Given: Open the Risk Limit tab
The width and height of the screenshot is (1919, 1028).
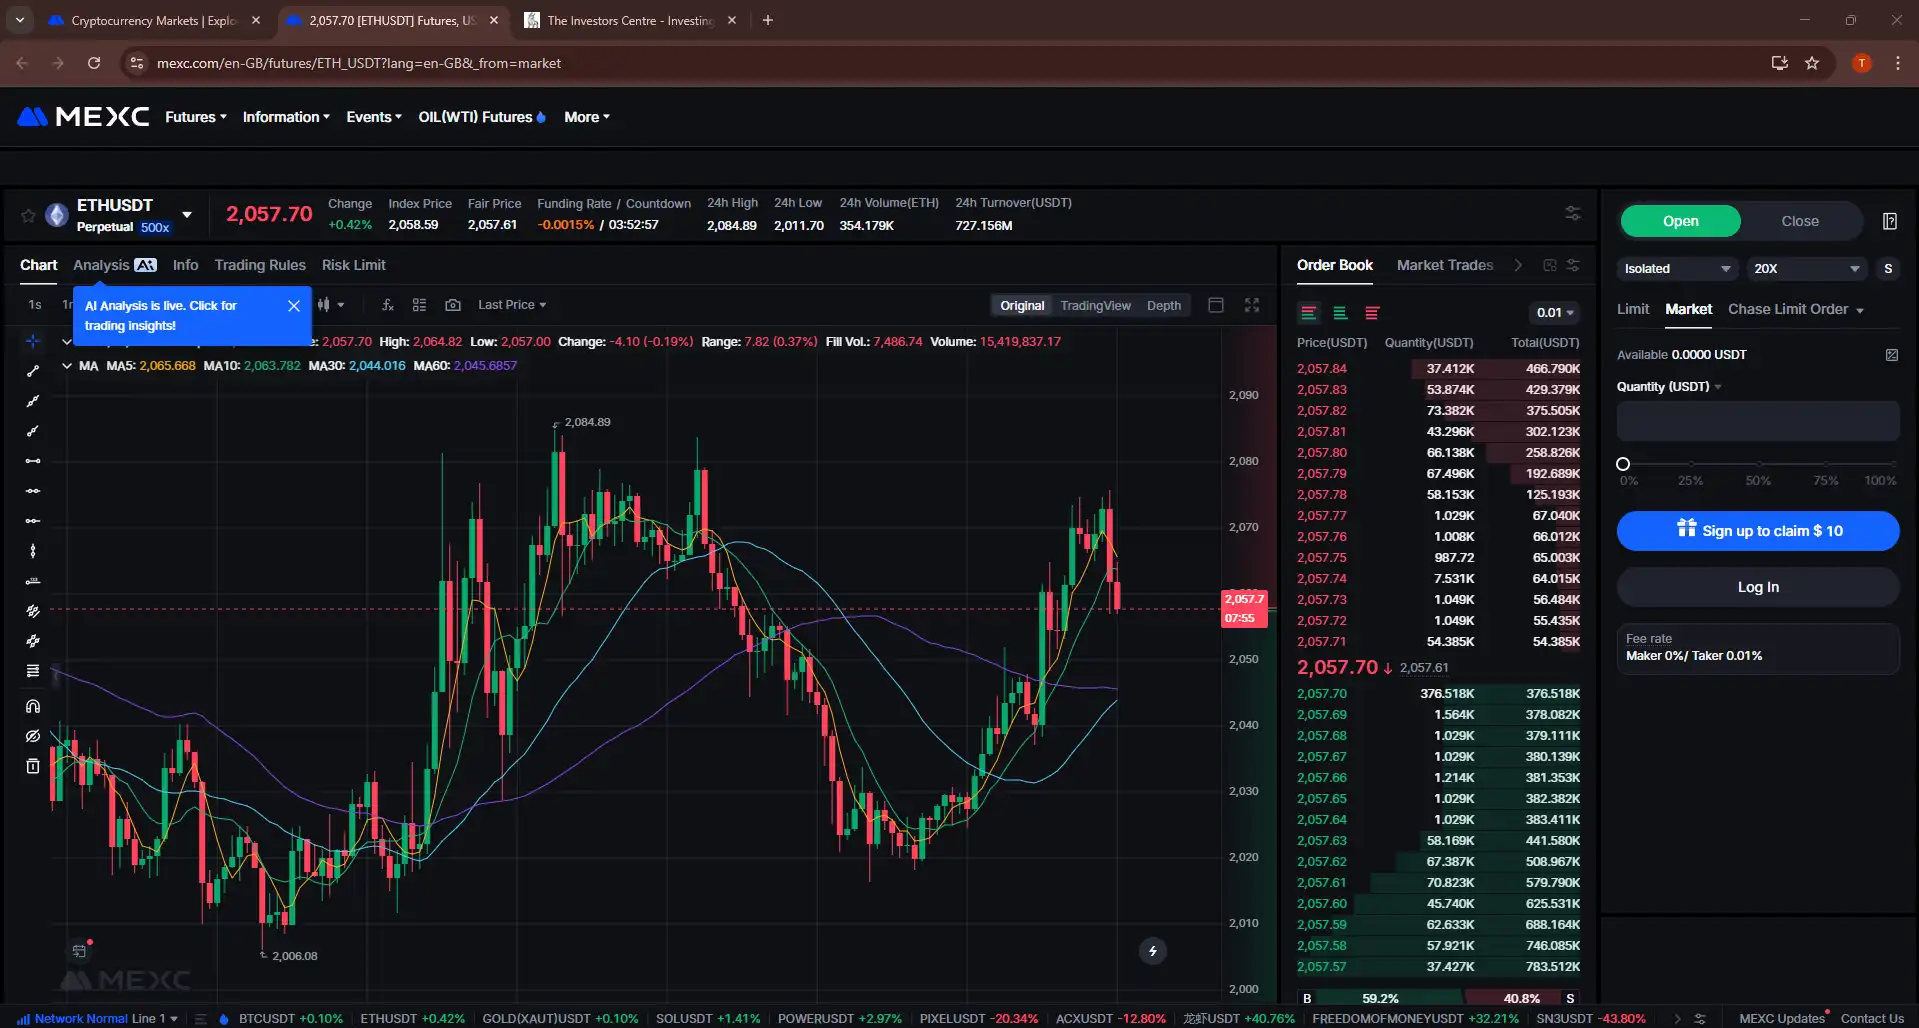Looking at the screenshot, I should (x=353, y=265).
